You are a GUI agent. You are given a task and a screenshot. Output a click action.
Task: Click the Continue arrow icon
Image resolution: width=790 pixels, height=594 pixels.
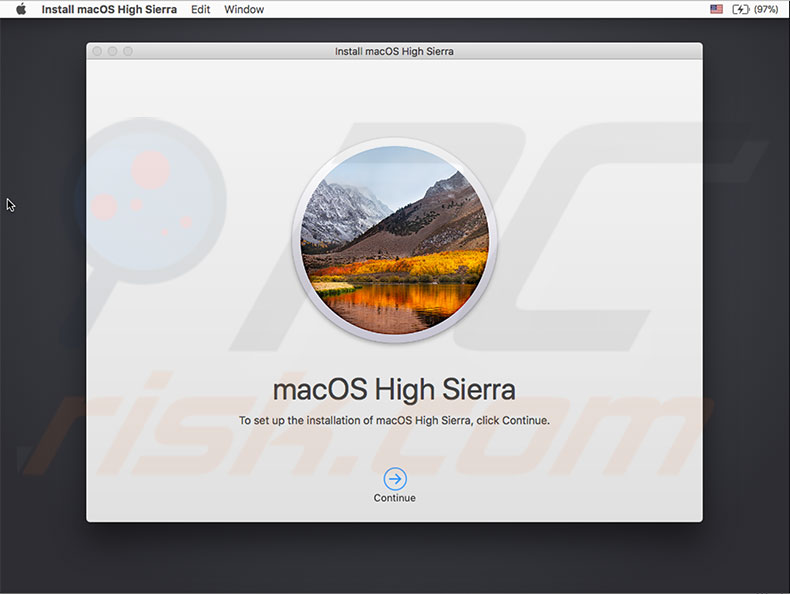point(395,479)
